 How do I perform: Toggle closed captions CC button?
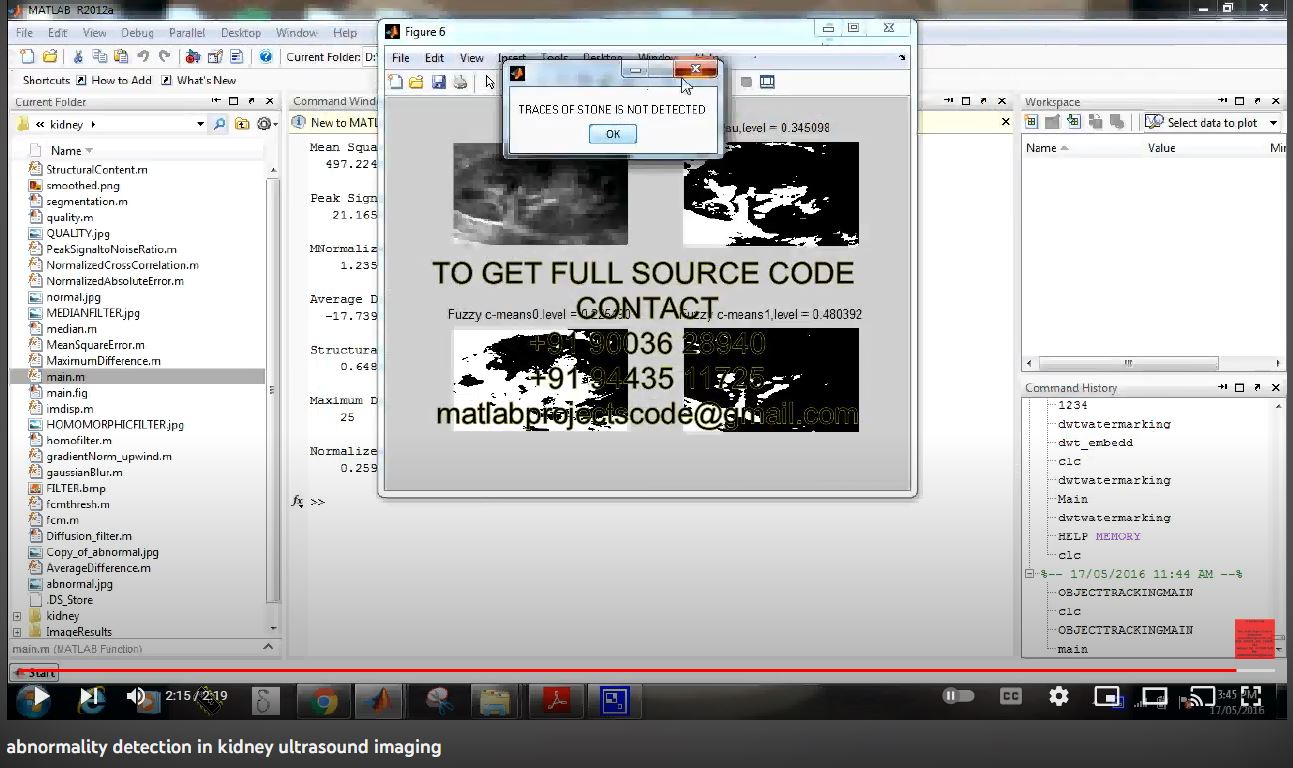pyautogui.click(x=1010, y=696)
